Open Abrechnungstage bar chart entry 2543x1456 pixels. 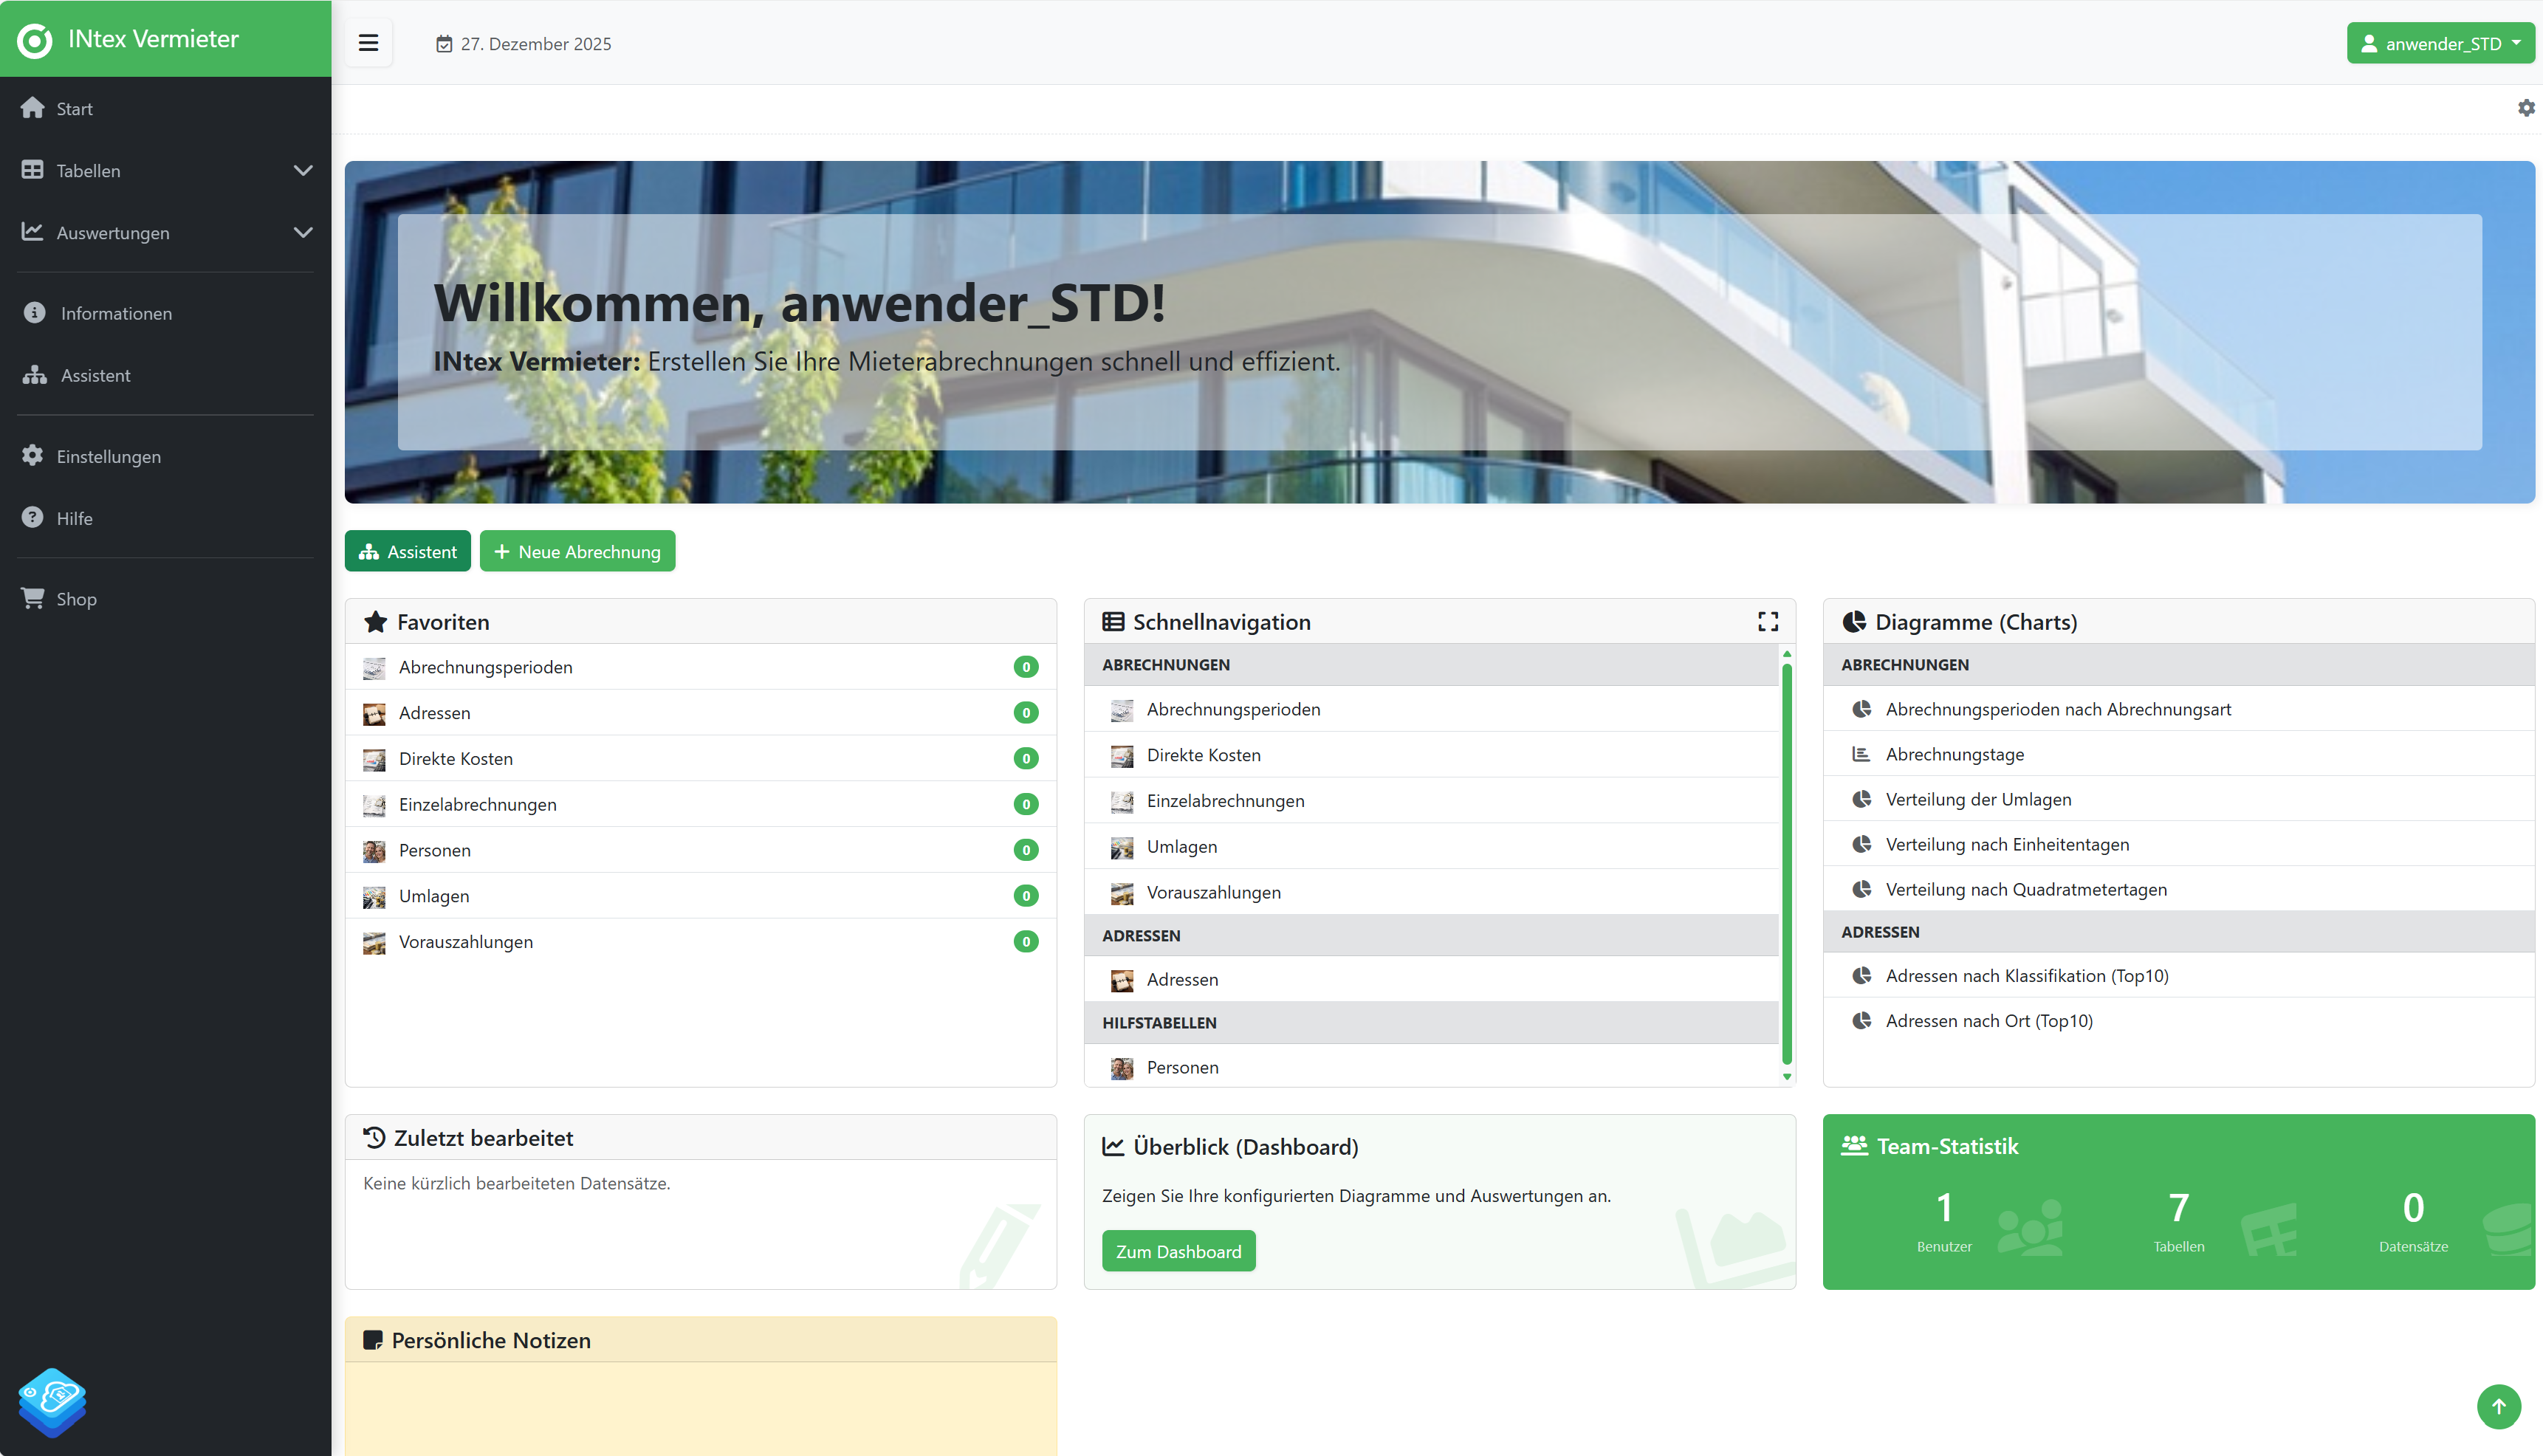[x=1954, y=754]
